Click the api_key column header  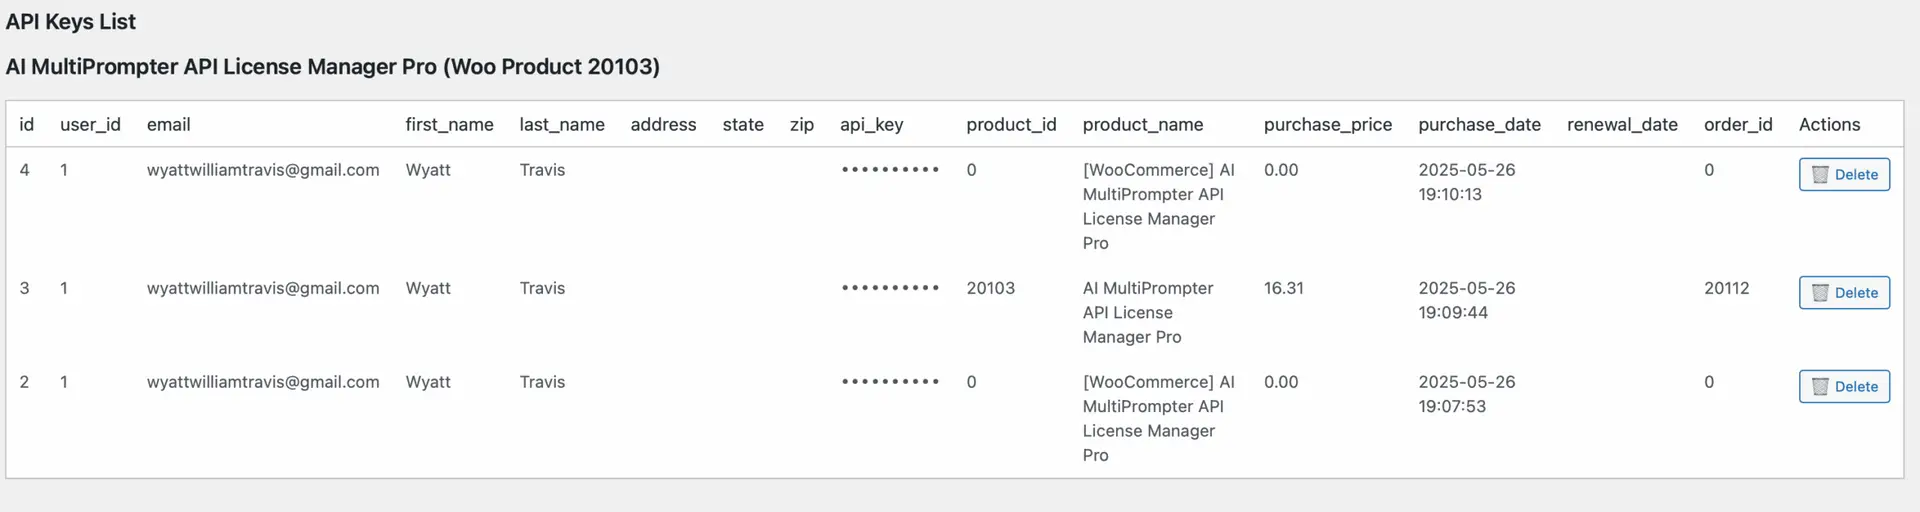[x=871, y=125]
